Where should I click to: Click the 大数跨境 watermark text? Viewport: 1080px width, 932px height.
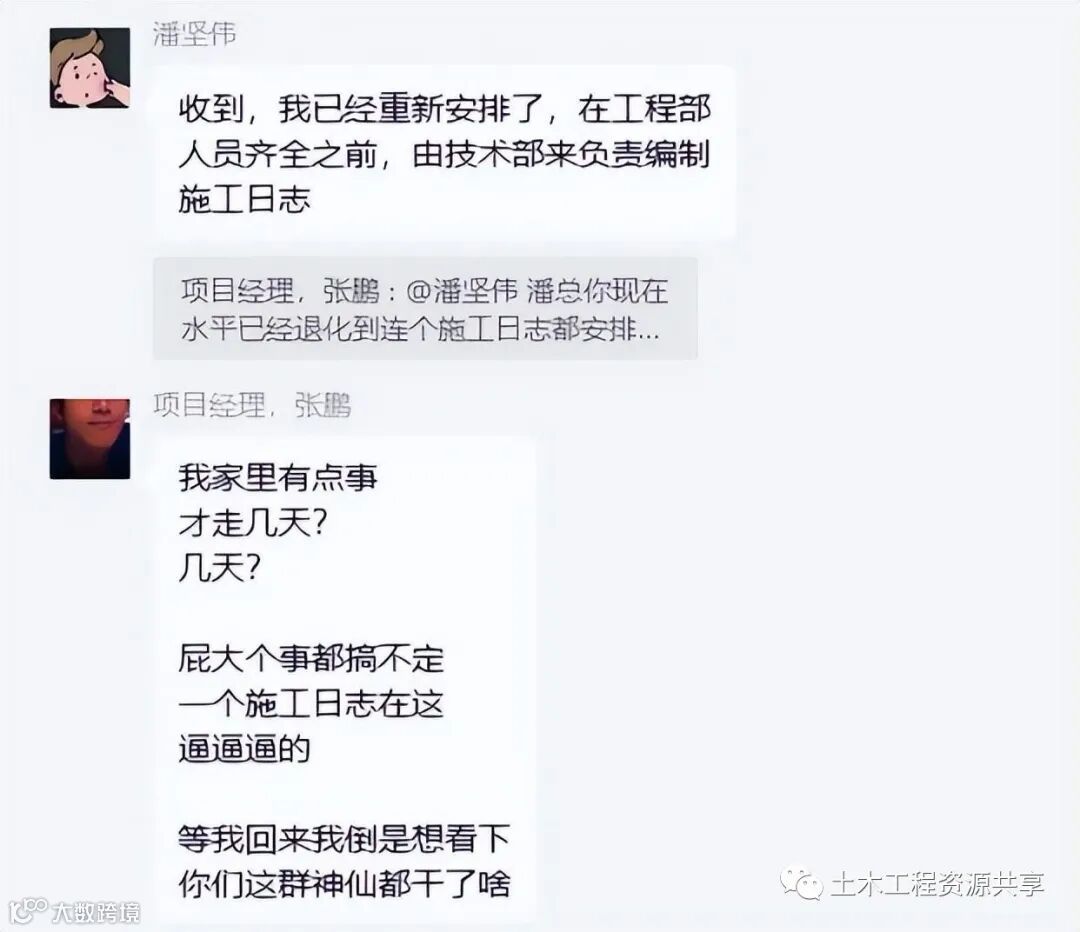point(96,913)
